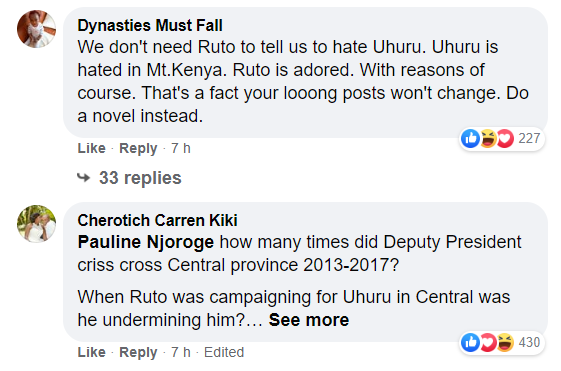Click the Dynasties Must Fall name link
561x371 pixels.
[x=150, y=25]
